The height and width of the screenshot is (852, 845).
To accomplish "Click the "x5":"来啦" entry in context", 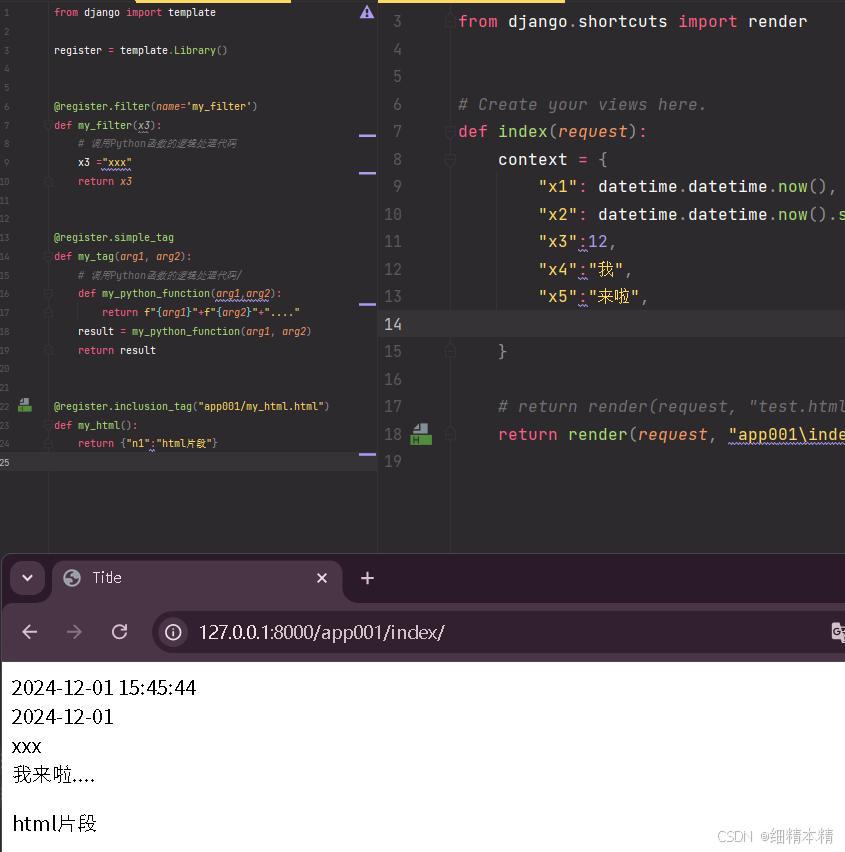I will coord(592,297).
